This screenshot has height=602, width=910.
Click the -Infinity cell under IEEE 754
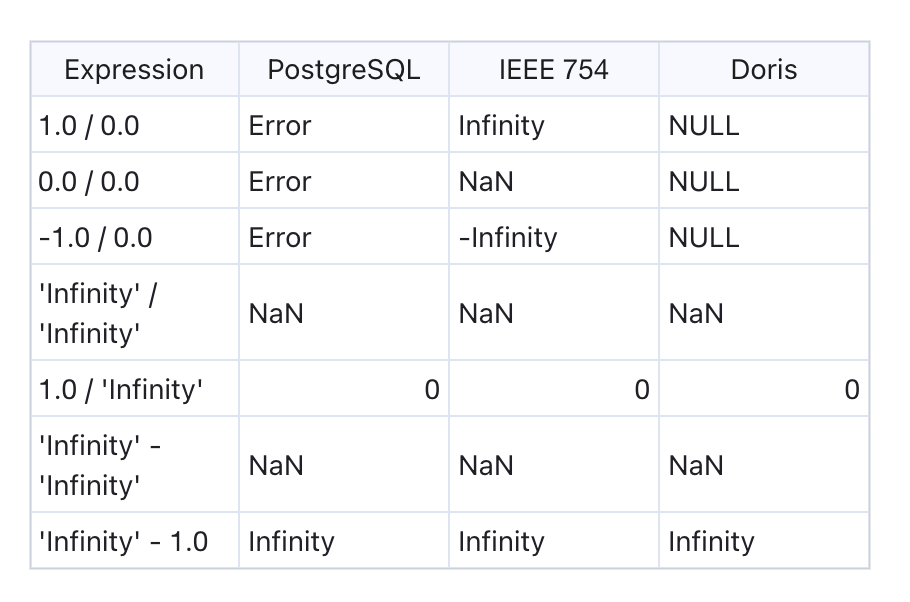(x=507, y=238)
